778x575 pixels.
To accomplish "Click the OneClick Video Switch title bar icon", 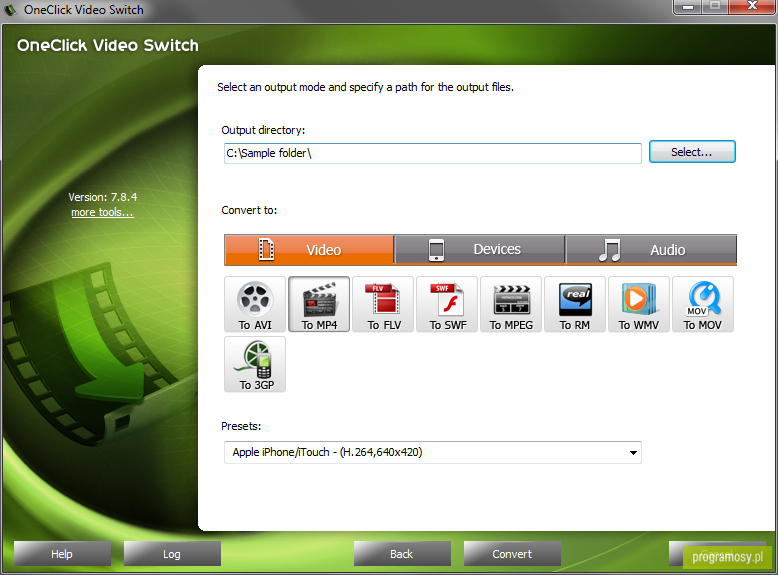I will click(x=10, y=9).
